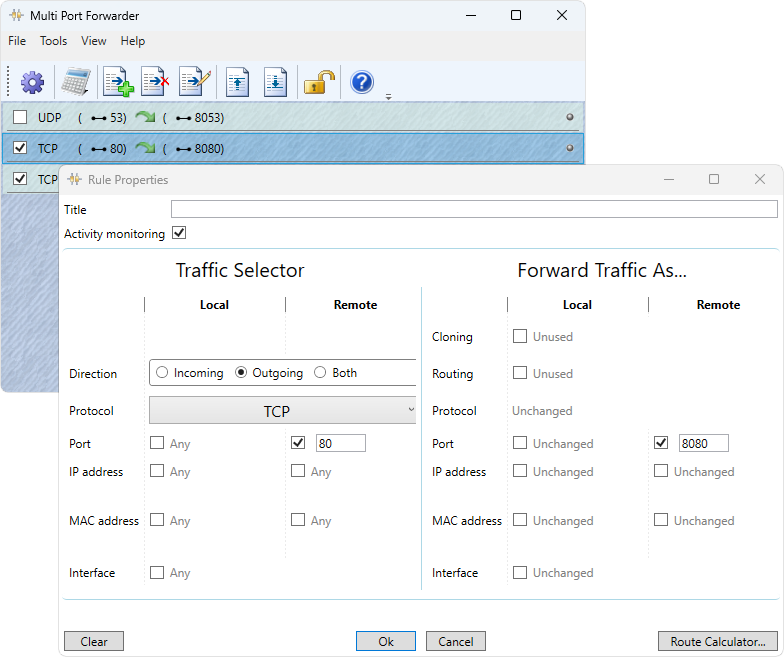Viewport: 784px width, 657px height.
Task: Confirm with the Ok button
Action: tap(386, 642)
